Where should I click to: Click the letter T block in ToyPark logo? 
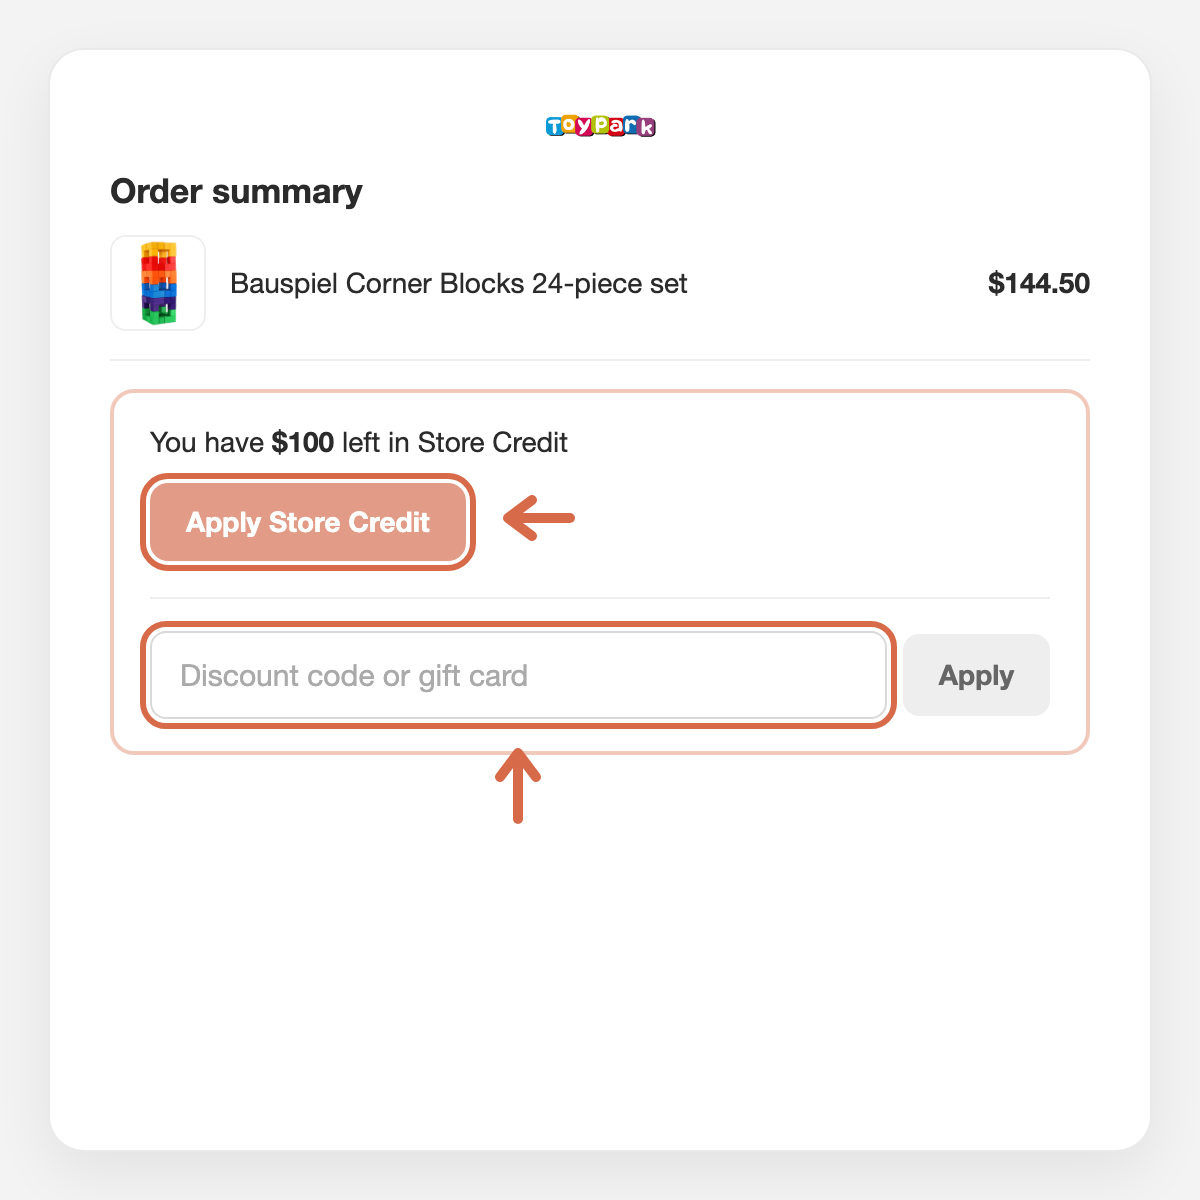[555, 127]
